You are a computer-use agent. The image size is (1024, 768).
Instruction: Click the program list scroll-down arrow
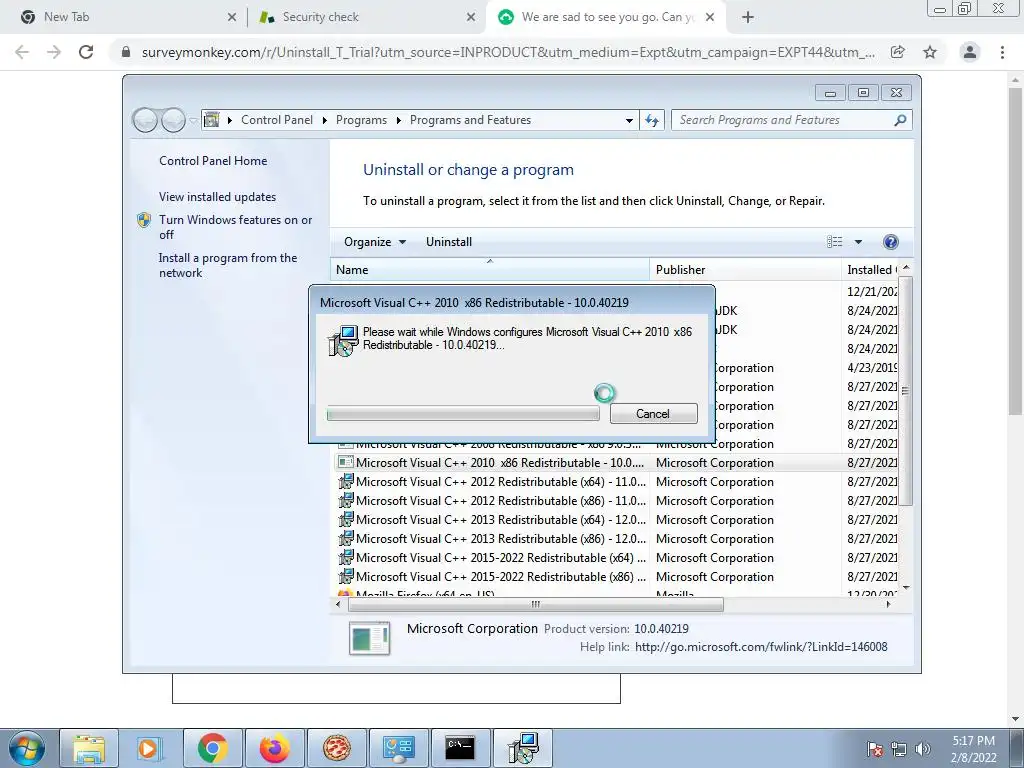coord(906,588)
